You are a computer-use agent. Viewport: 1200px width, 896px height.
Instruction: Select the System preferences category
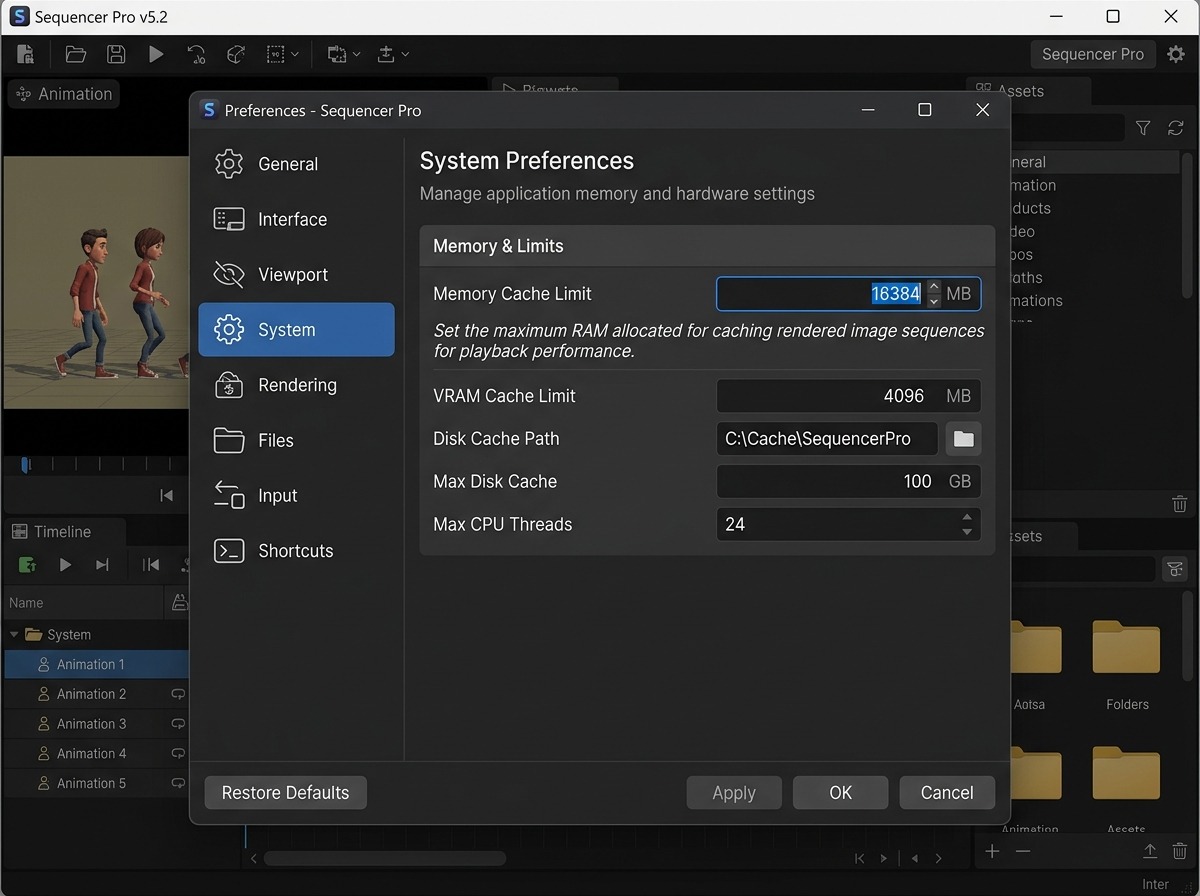297,330
